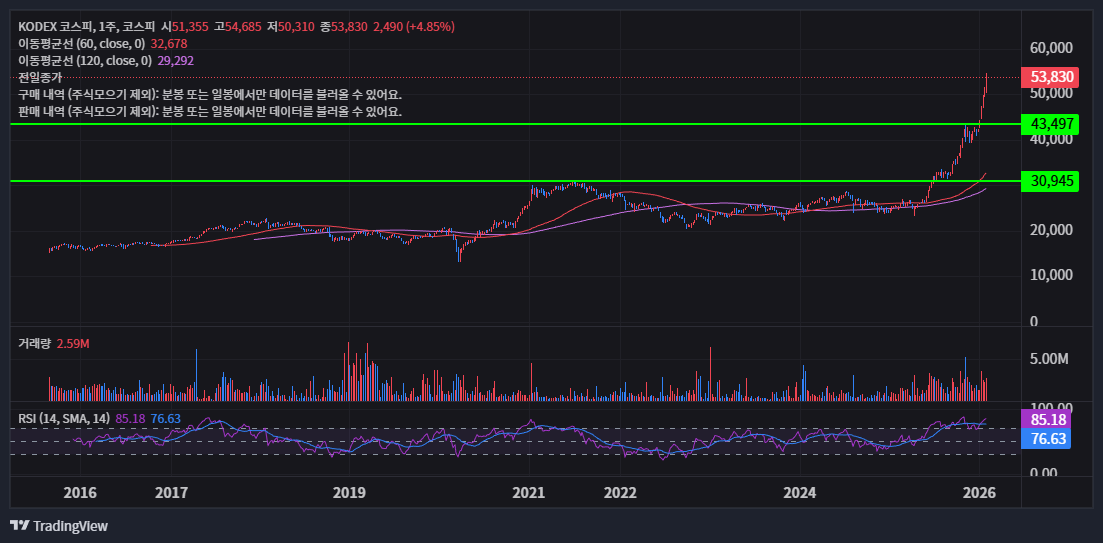Click the TradingView logo icon
This screenshot has width=1103, height=543.
pyautogui.click(x=19, y=526)
